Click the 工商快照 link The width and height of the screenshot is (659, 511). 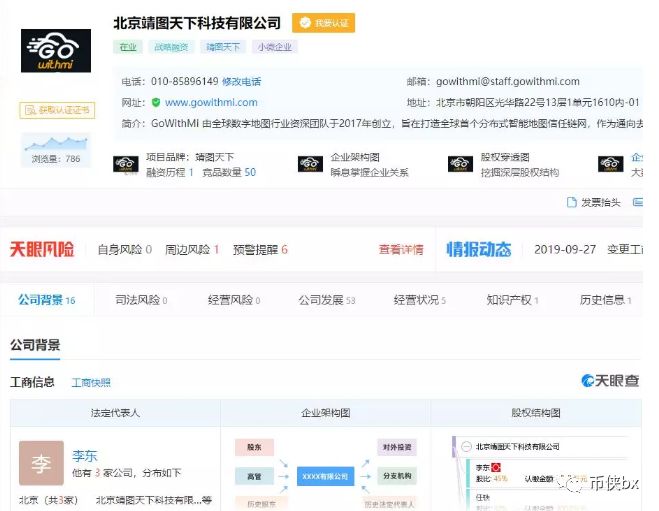point(91,382)
